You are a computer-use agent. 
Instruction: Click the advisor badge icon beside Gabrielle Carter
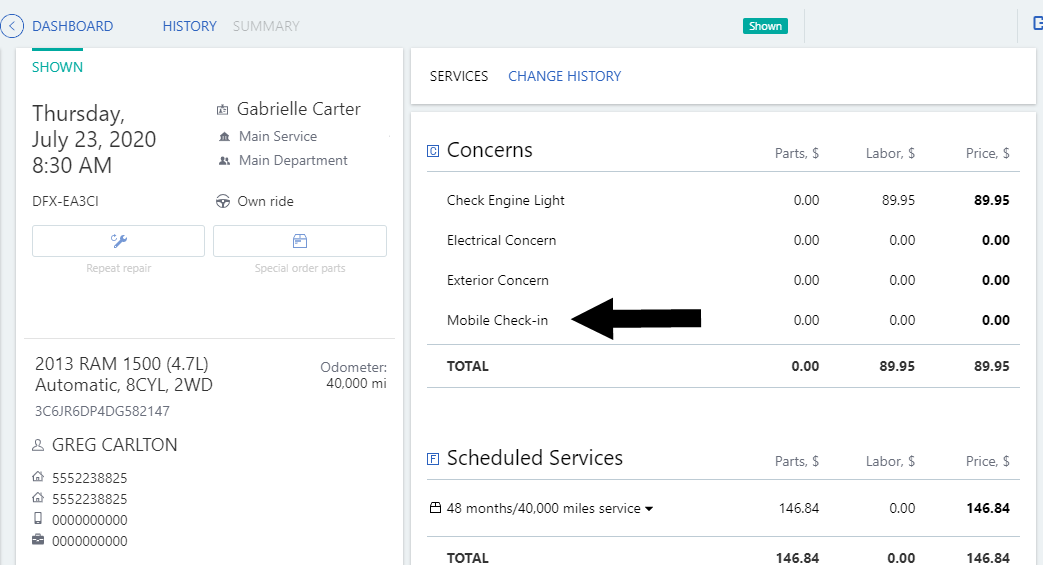click(223, 109)
